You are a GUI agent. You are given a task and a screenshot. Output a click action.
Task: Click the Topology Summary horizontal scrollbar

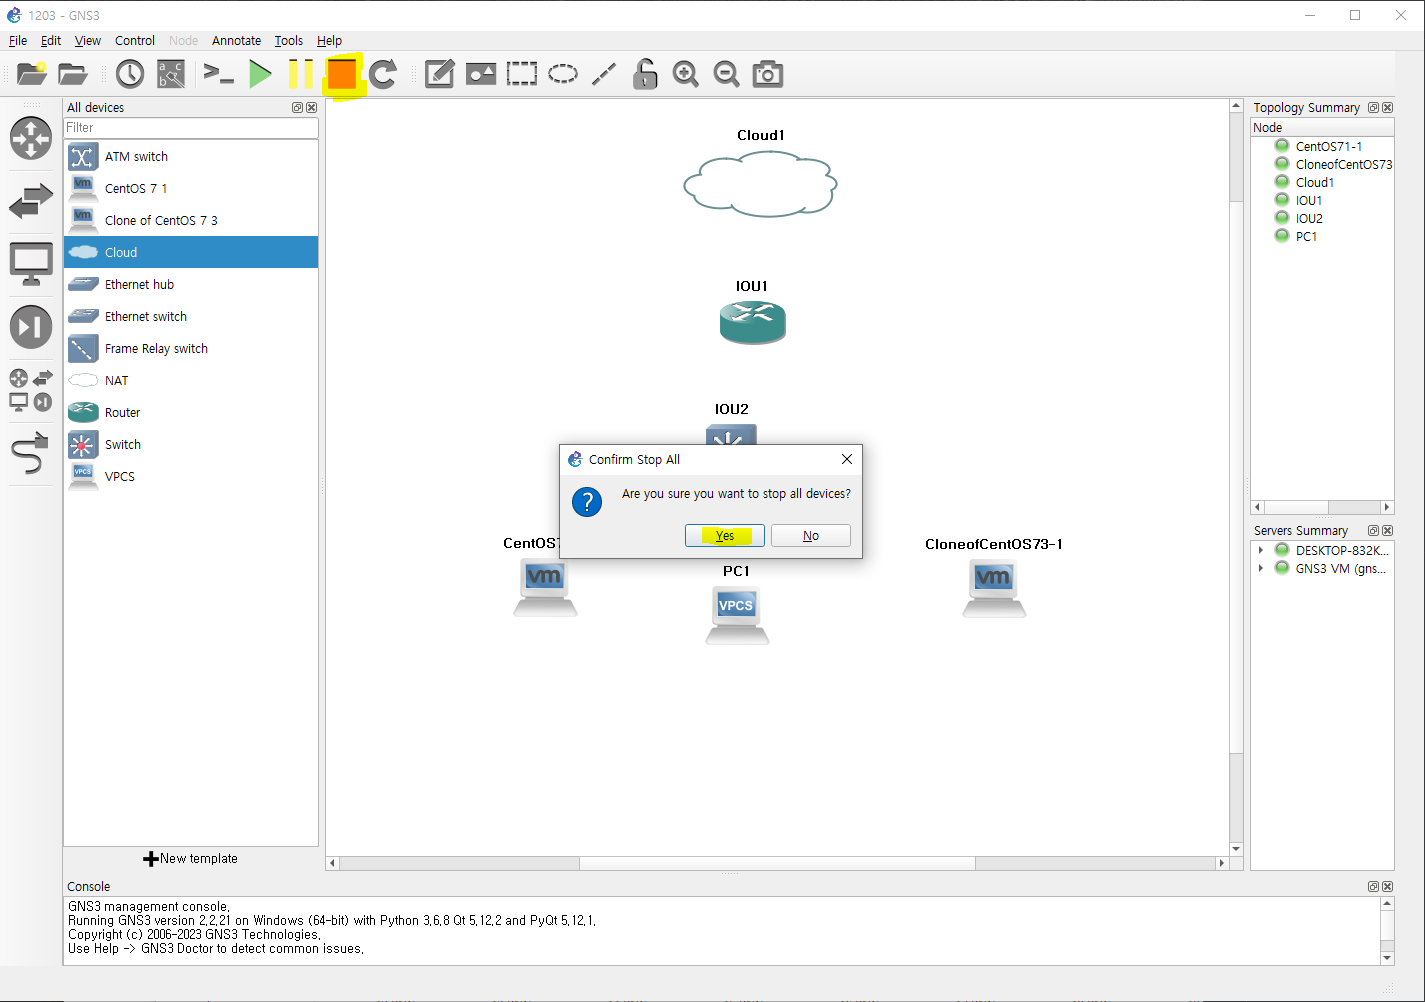(1322, 507)
